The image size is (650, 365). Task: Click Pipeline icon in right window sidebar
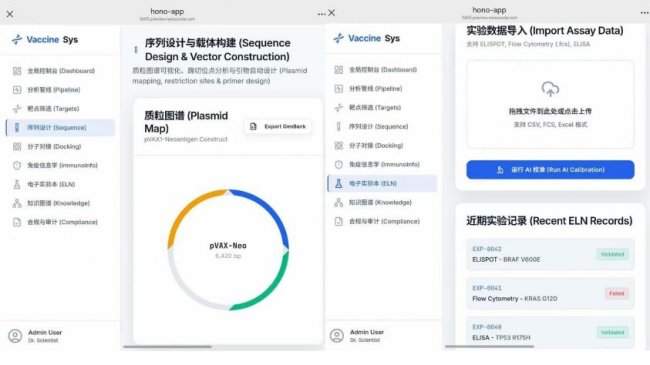click(339, 88)
